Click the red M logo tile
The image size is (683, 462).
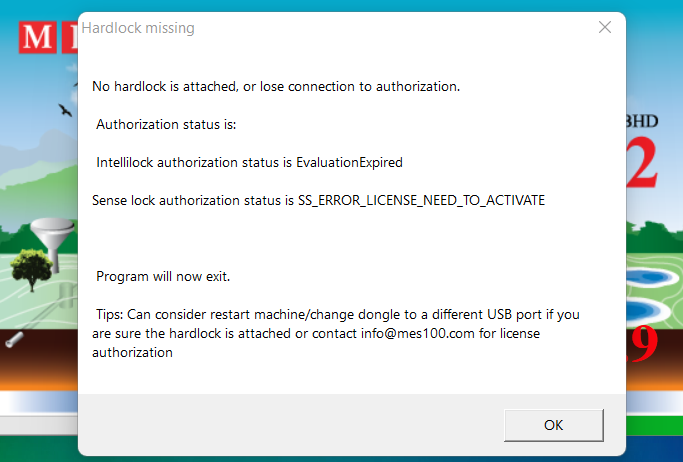pos(37,37)
